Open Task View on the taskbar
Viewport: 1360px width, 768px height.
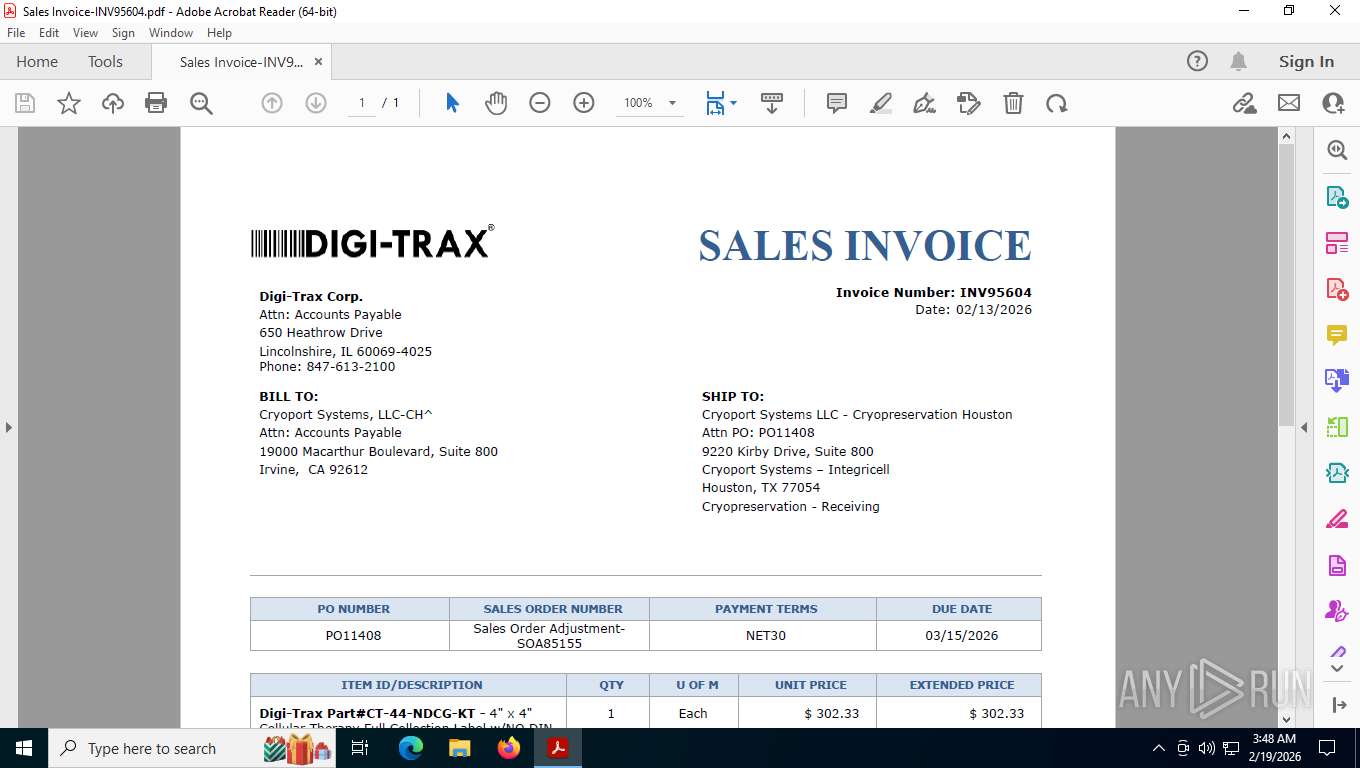[x=361, y=748]
